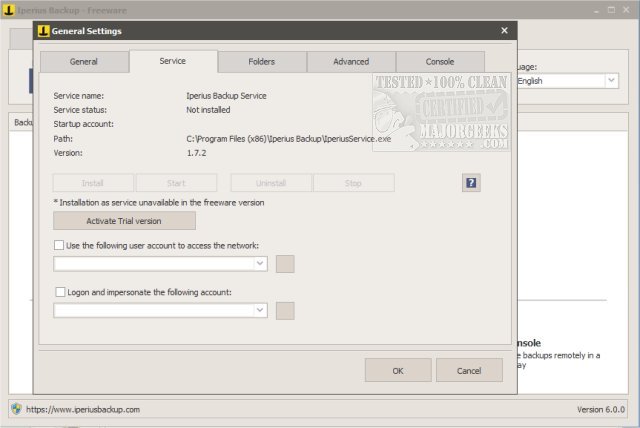This screenshot has width=640, height=428.
Task: Click the Iperius logo in General Settings title bar
Action: [43, 31]
